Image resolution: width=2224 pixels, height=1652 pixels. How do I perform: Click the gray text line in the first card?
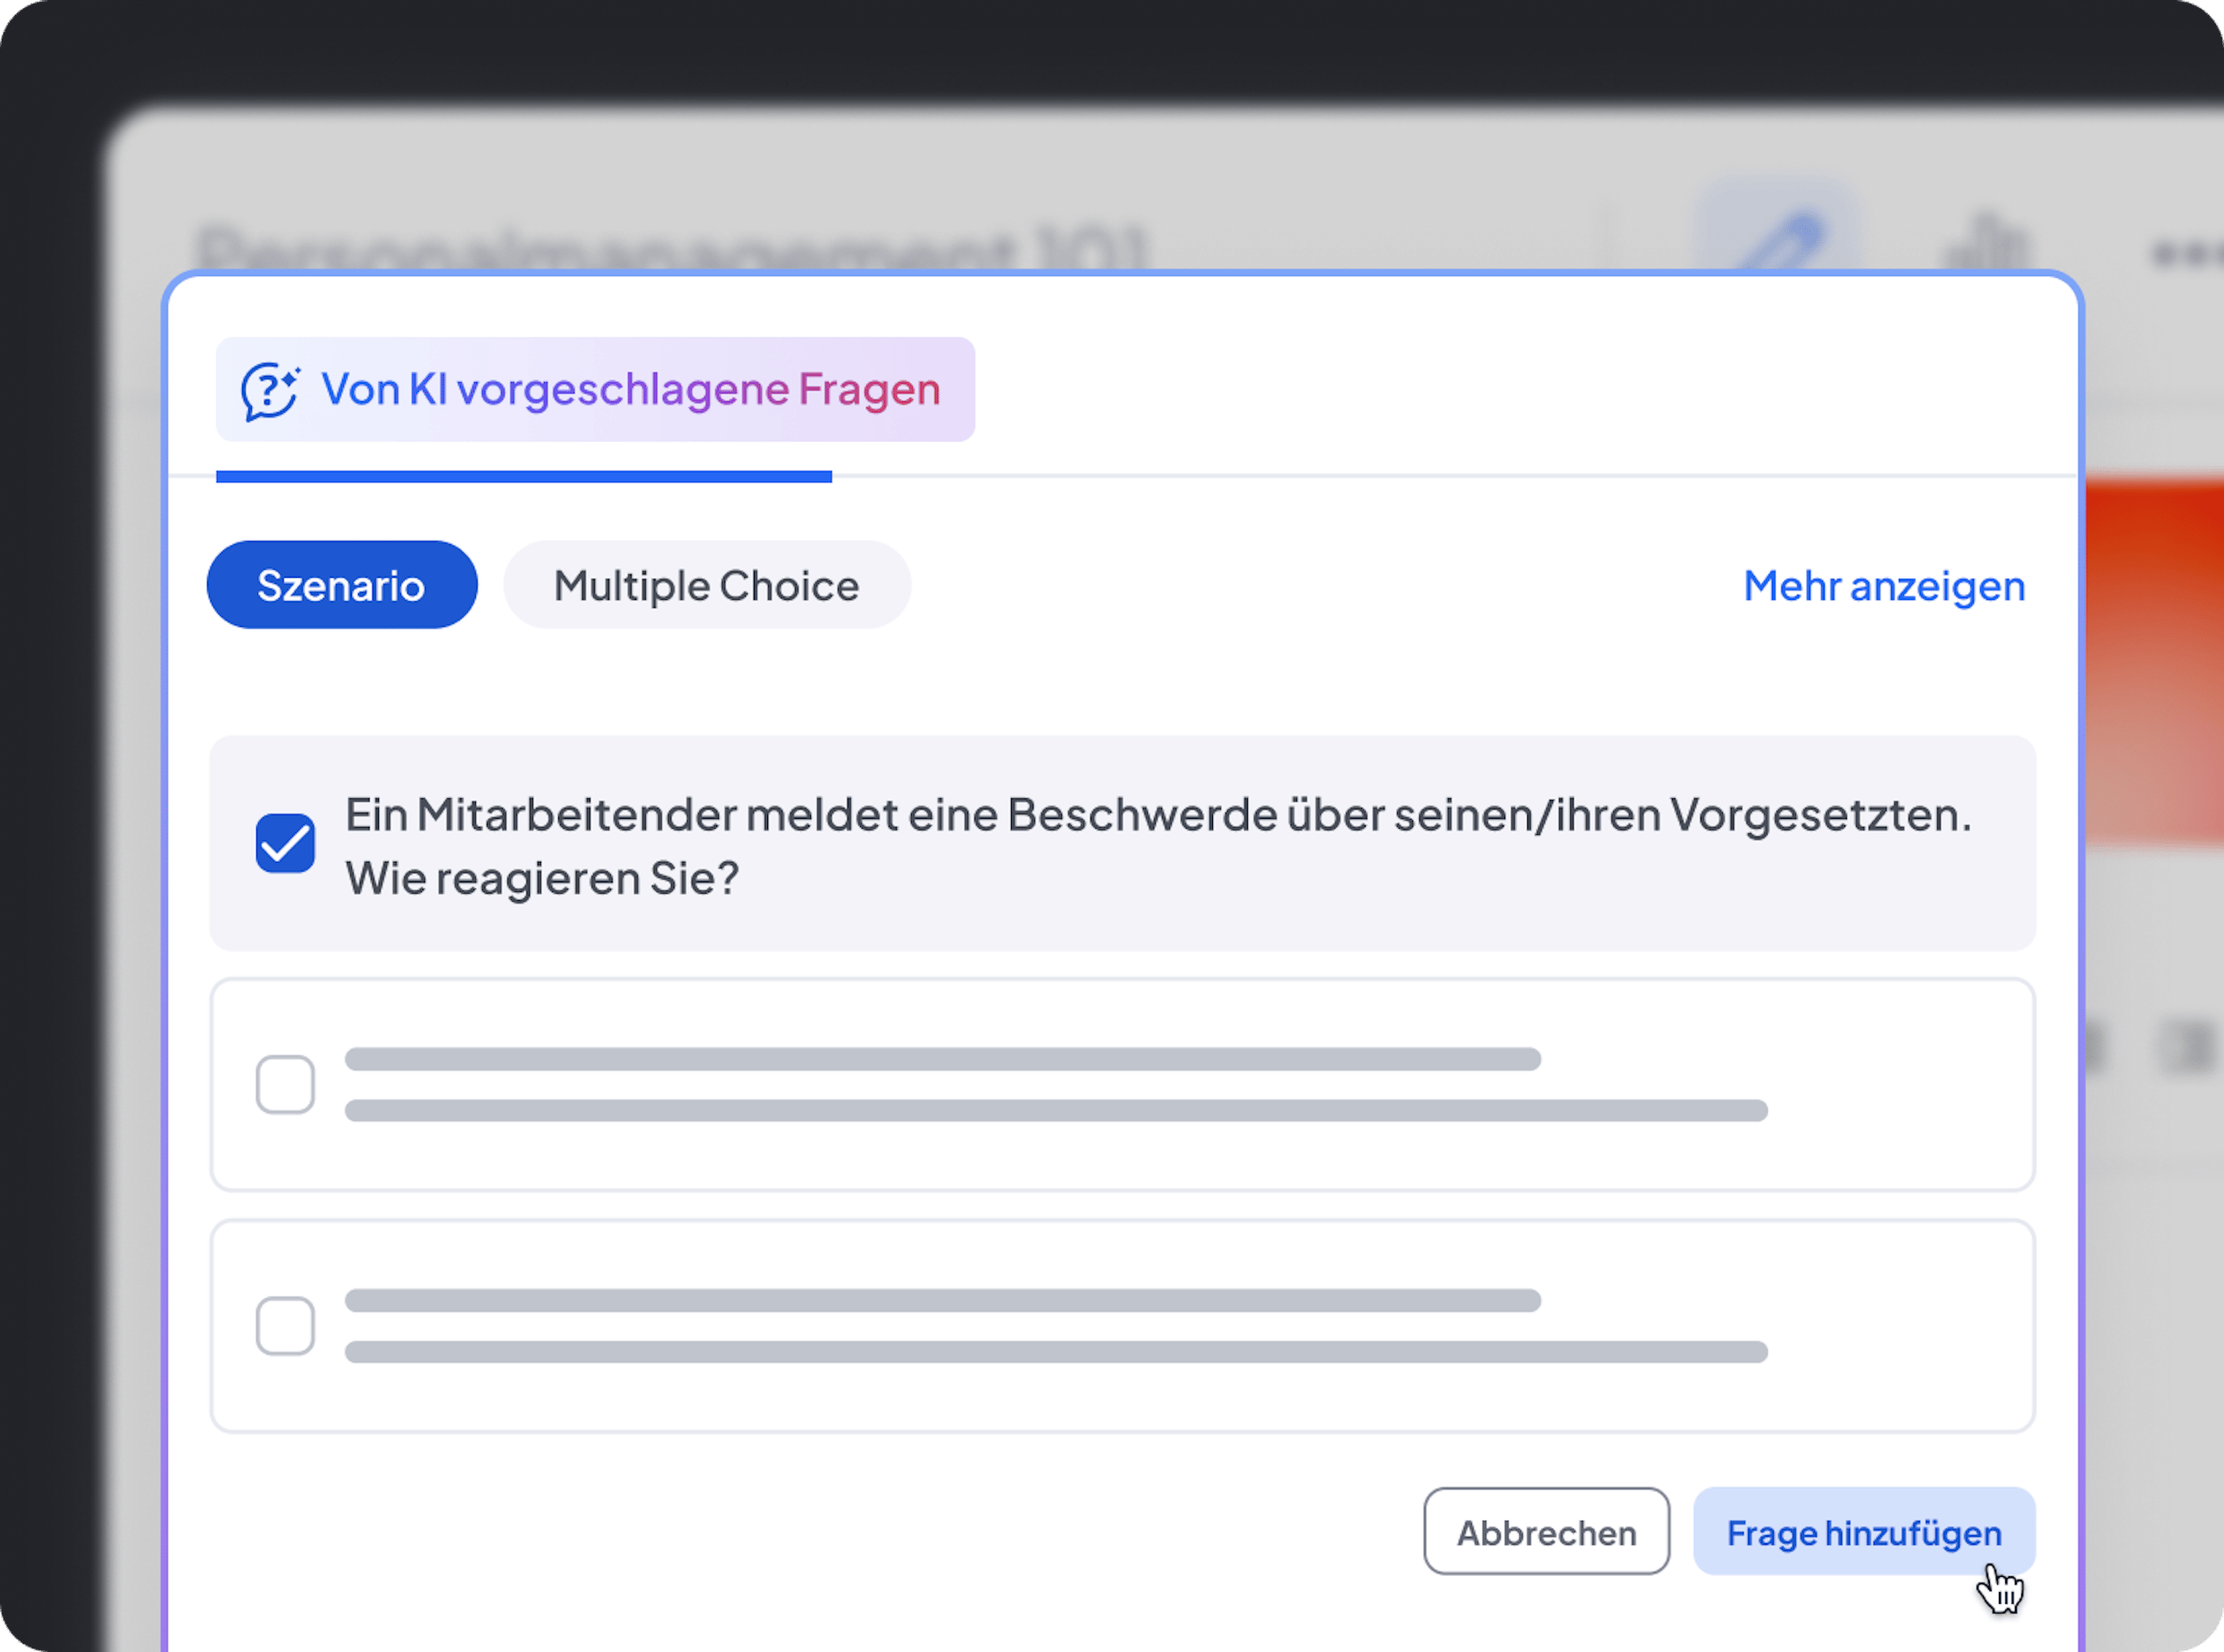[942, 1059]
